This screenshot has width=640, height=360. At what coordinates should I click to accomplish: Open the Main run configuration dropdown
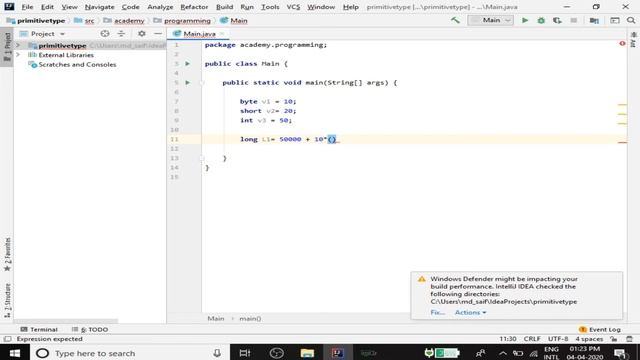(x=490, y=20)
